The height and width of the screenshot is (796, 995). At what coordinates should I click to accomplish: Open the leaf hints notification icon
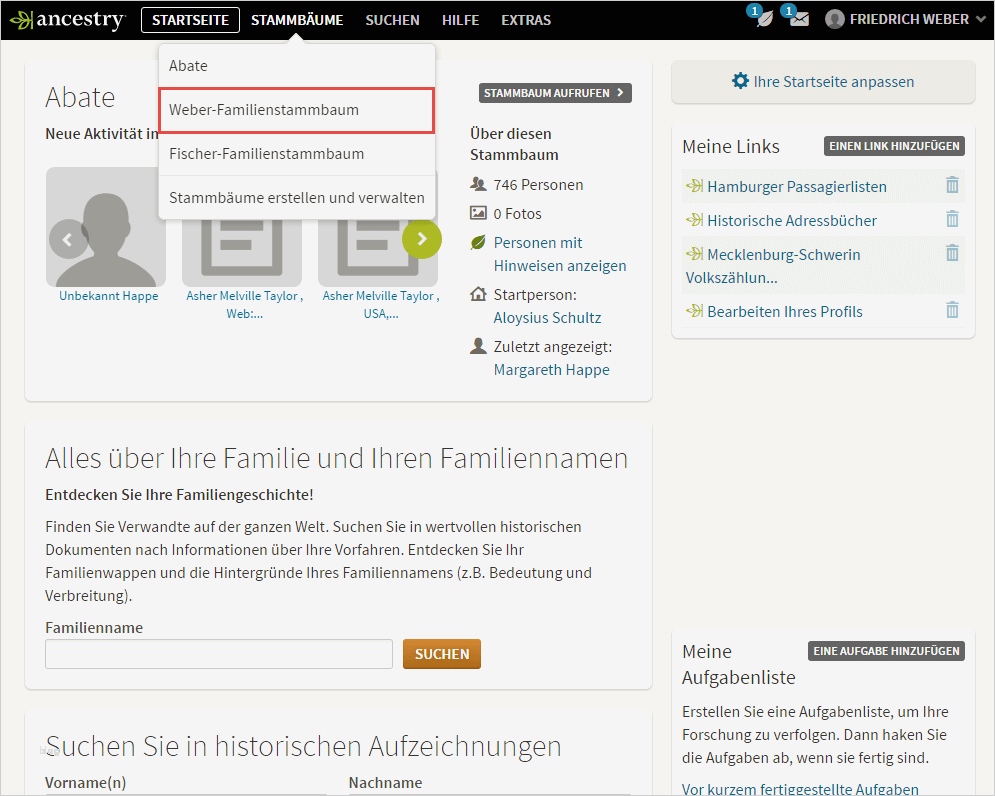tap(764, 18)
